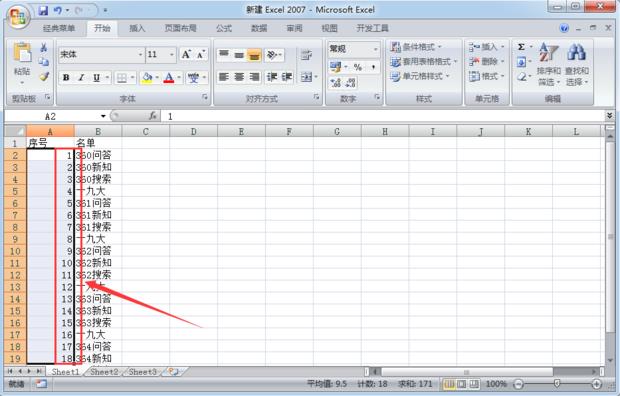Open Find and Select (查找和选择)
620x396 pixels.
[577, 63]
